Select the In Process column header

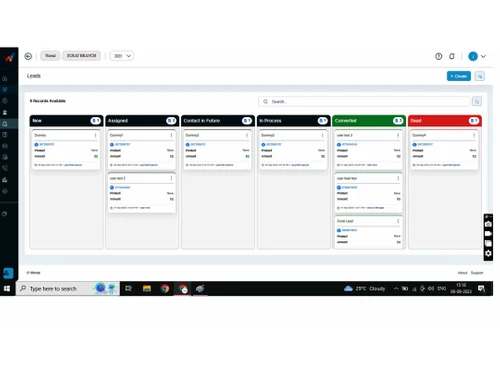coord(293,121)
